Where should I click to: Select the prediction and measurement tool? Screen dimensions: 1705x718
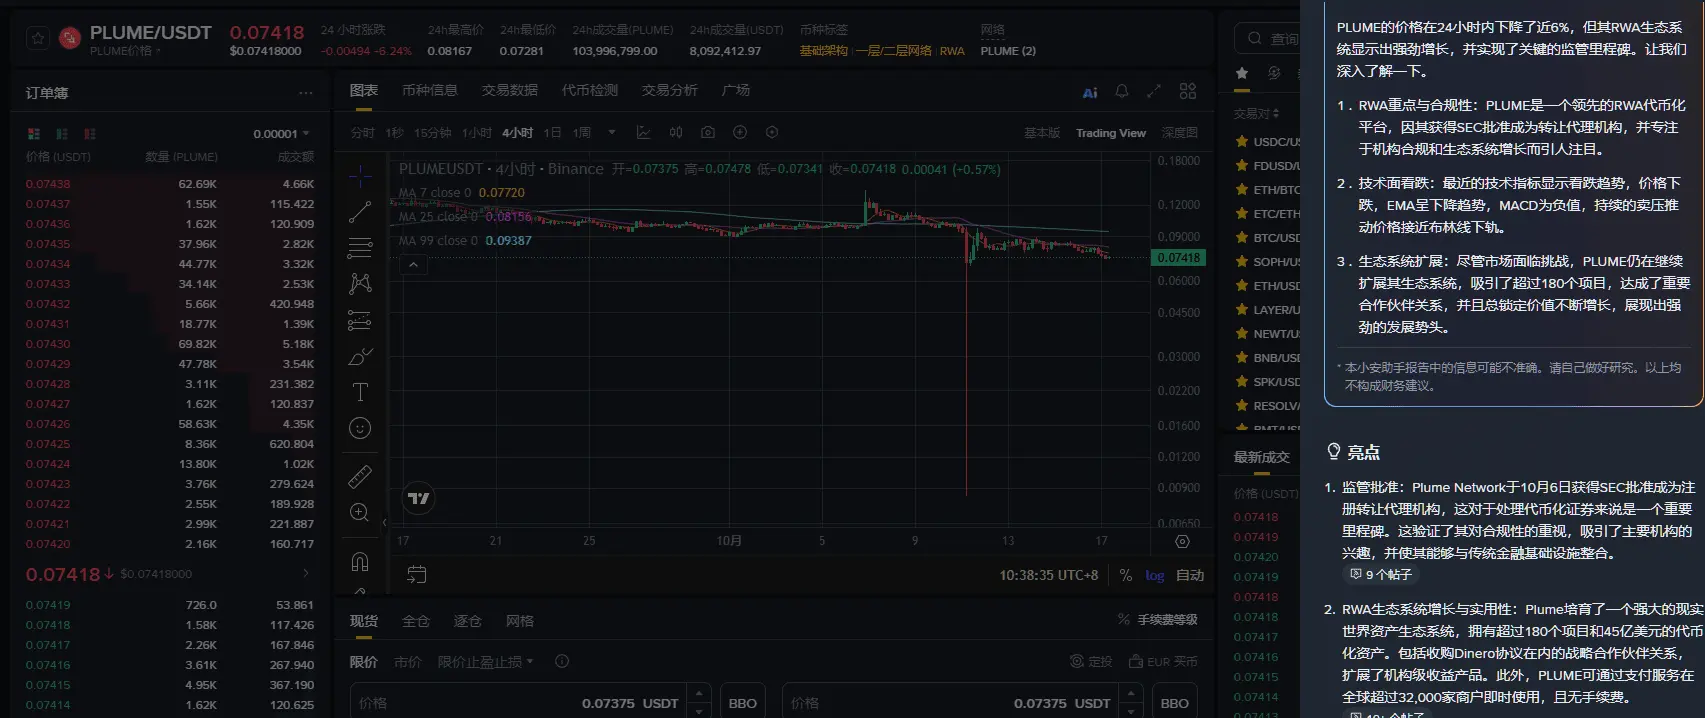coord(360,320)
